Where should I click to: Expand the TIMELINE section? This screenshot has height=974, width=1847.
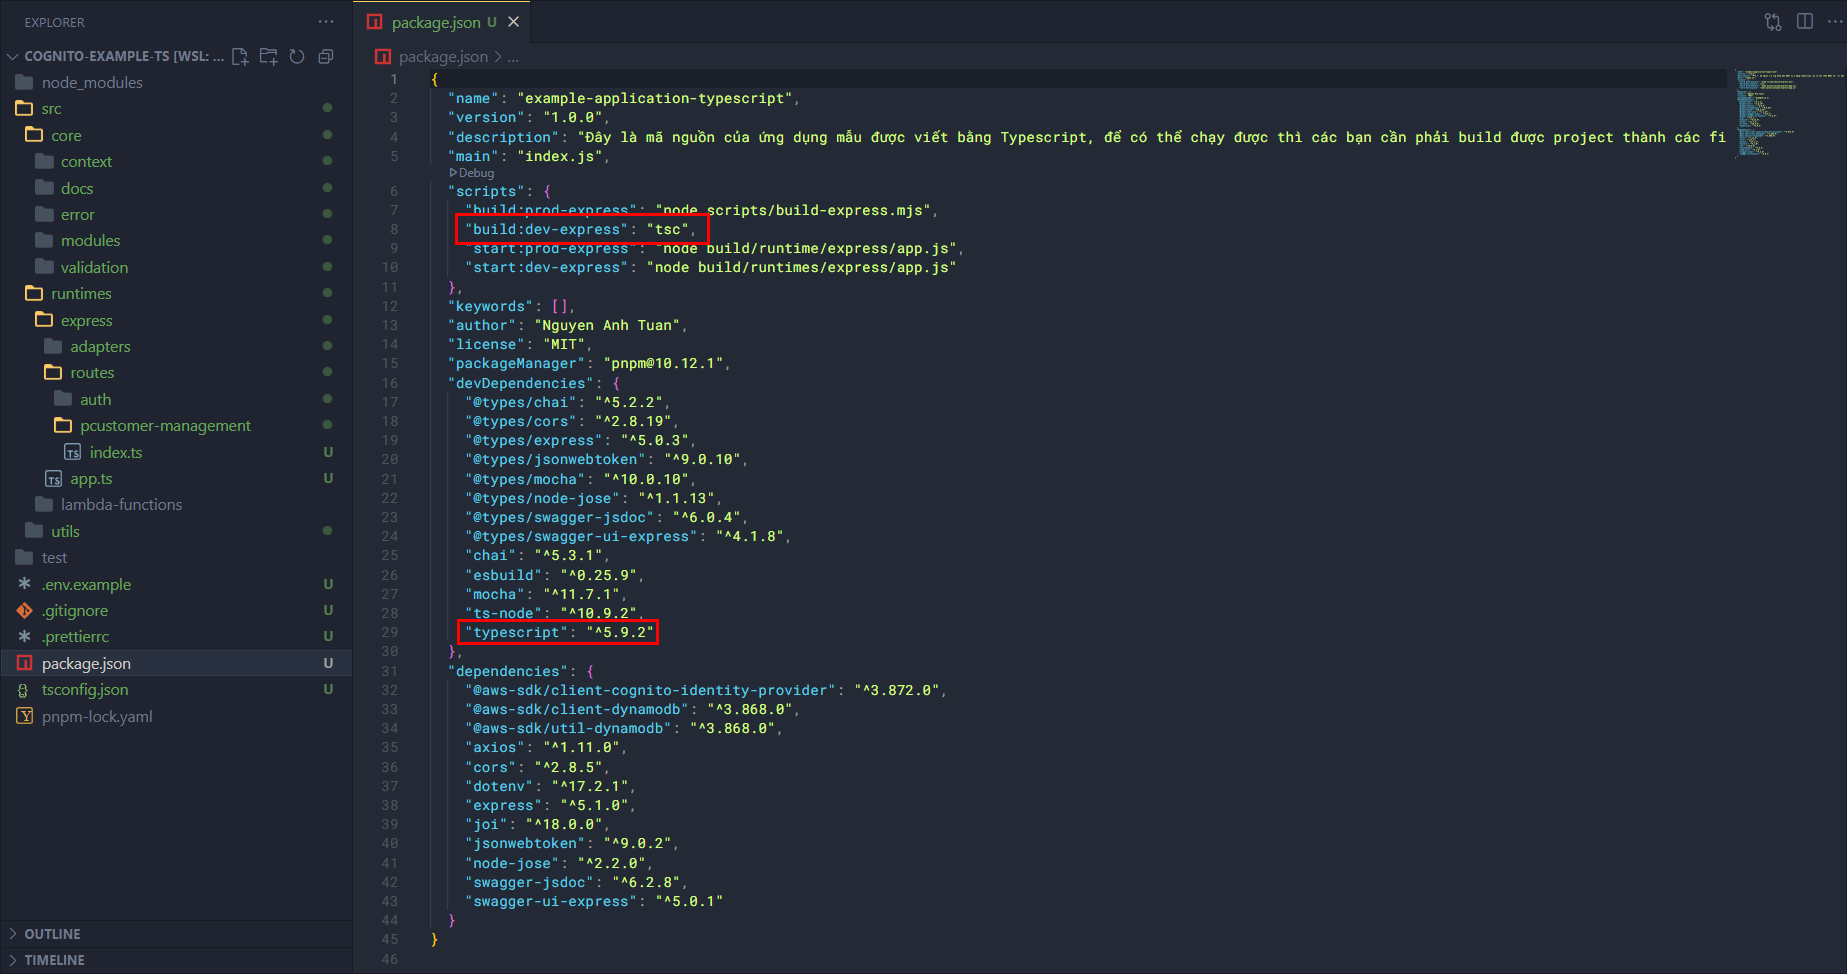[x=54, y=960]
